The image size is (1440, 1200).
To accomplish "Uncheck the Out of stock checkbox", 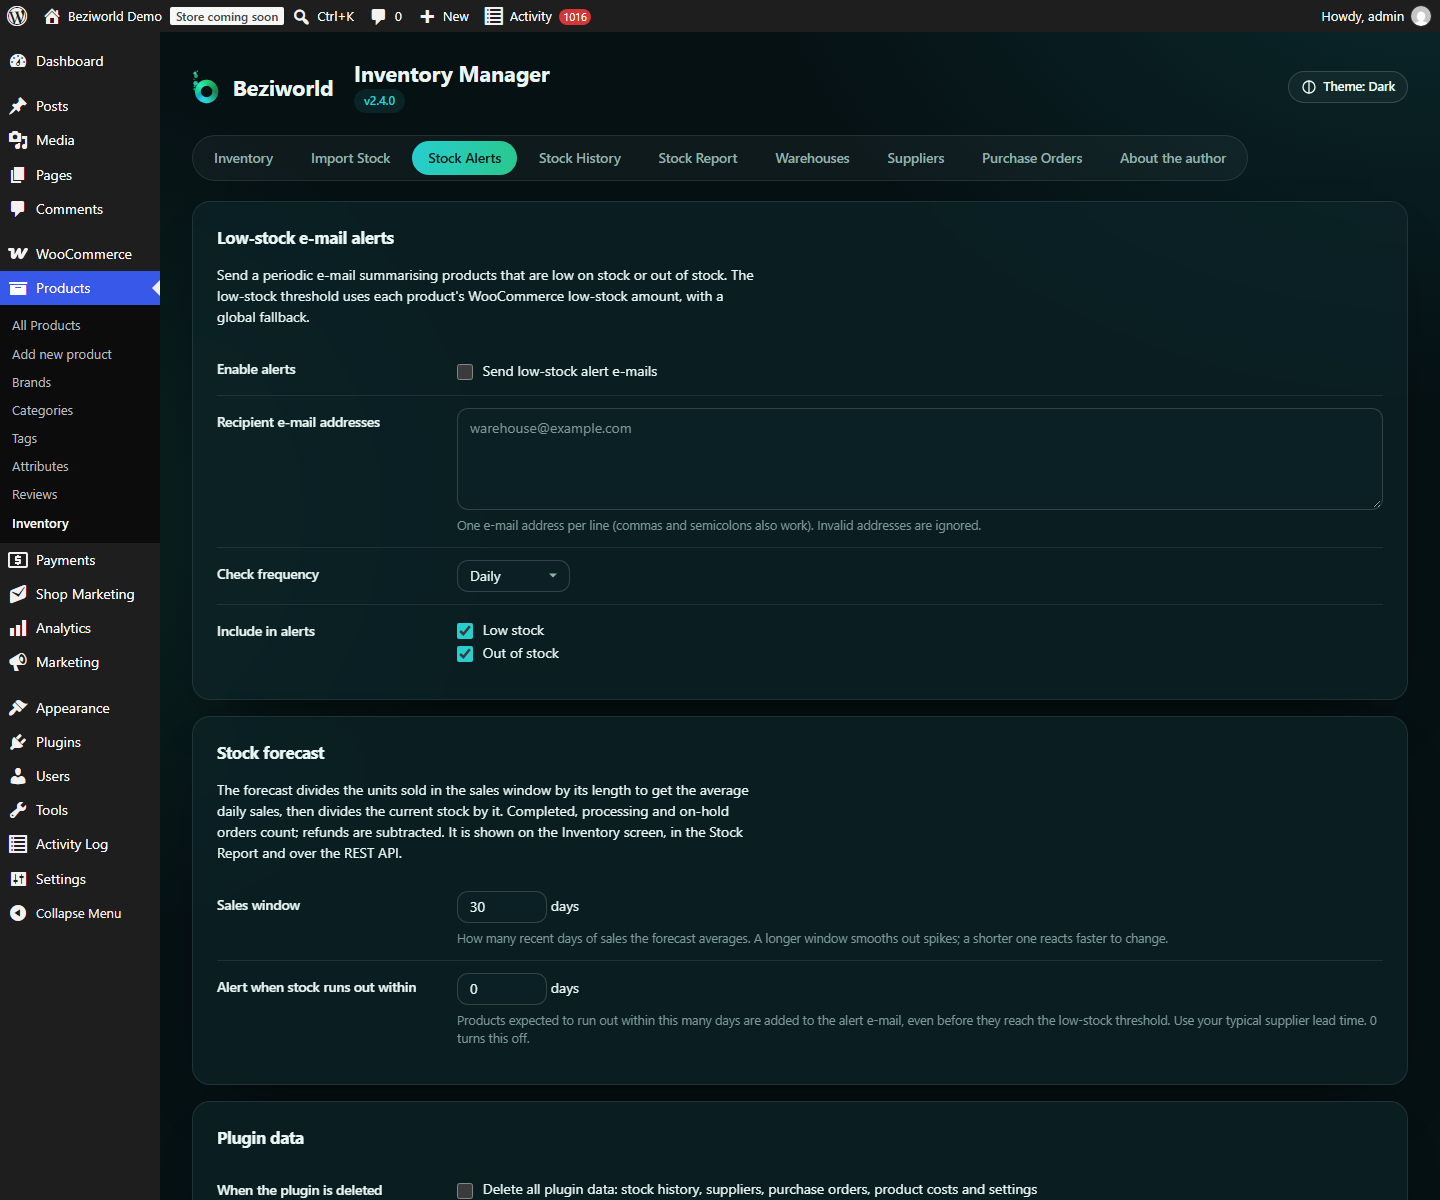I will coord(465,654).
